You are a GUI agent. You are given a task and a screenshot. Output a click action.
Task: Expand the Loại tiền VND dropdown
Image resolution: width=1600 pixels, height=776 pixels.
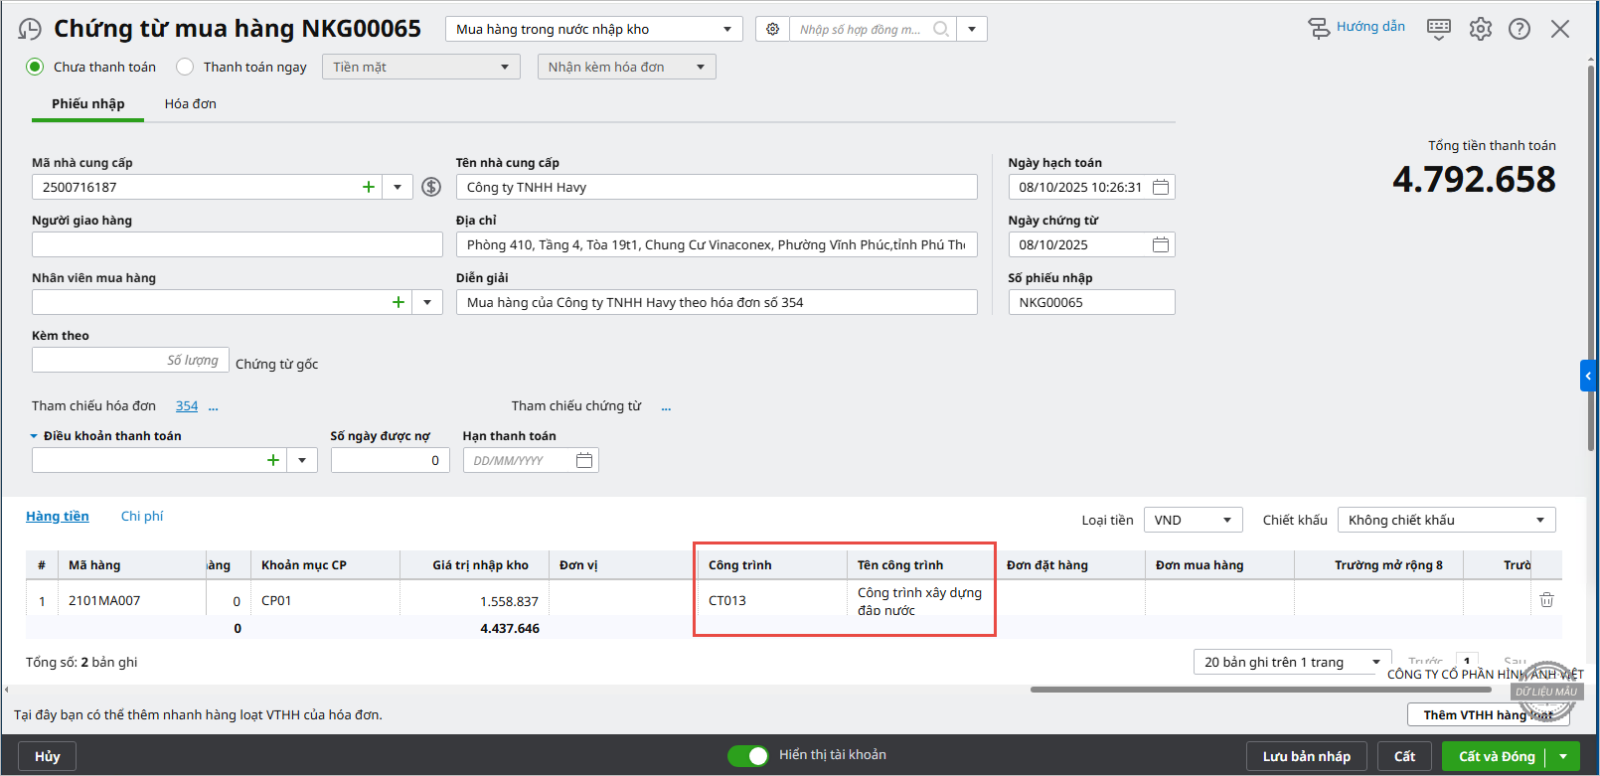[1192, 520]
